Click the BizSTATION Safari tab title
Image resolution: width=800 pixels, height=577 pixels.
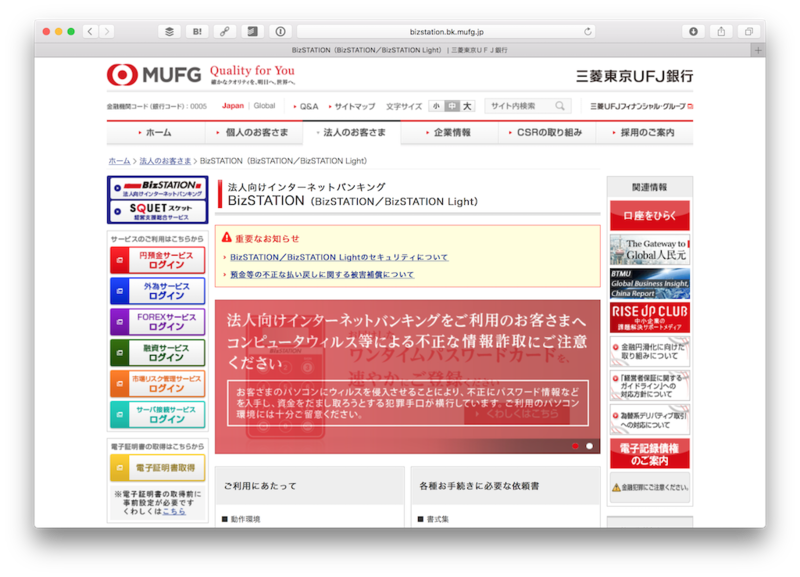click(399, 50)
